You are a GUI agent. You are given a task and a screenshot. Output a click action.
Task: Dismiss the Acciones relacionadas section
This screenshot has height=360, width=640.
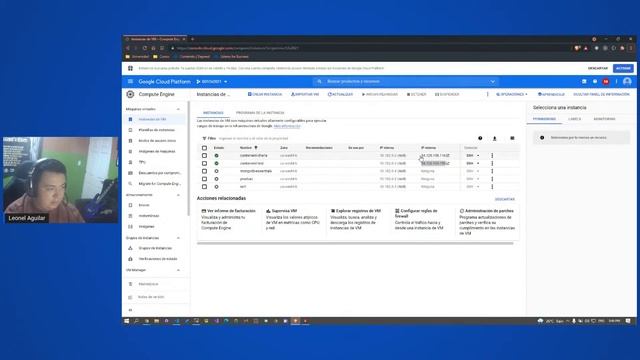click(505, 199)
